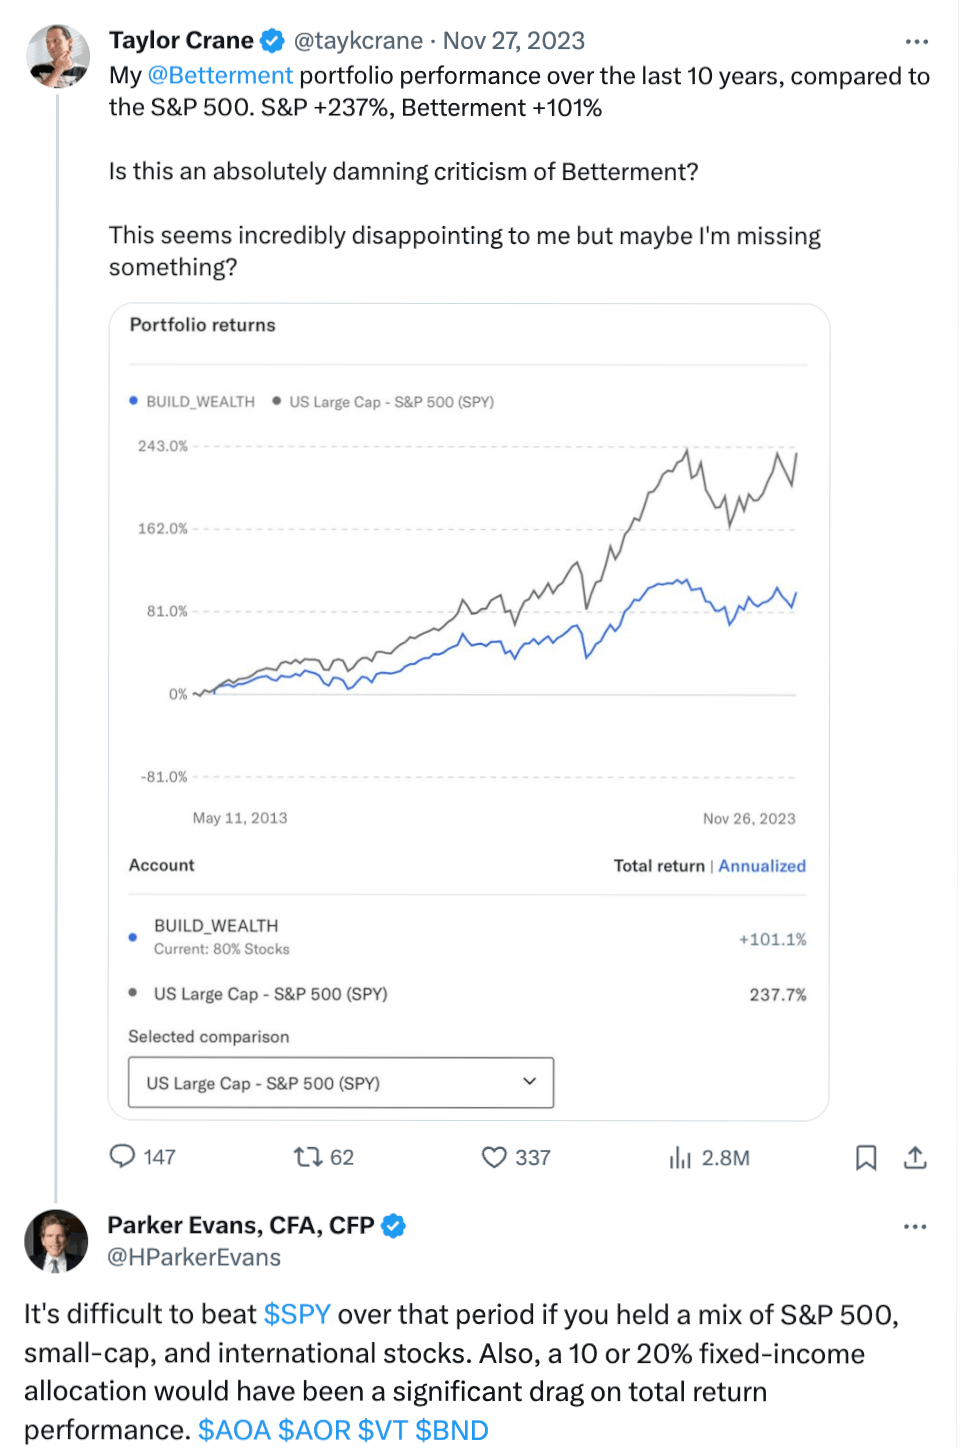The height and width of the screenshot is (1448, 964).
Task: Open the $BND cashtag link
Action: (452, 1430)
